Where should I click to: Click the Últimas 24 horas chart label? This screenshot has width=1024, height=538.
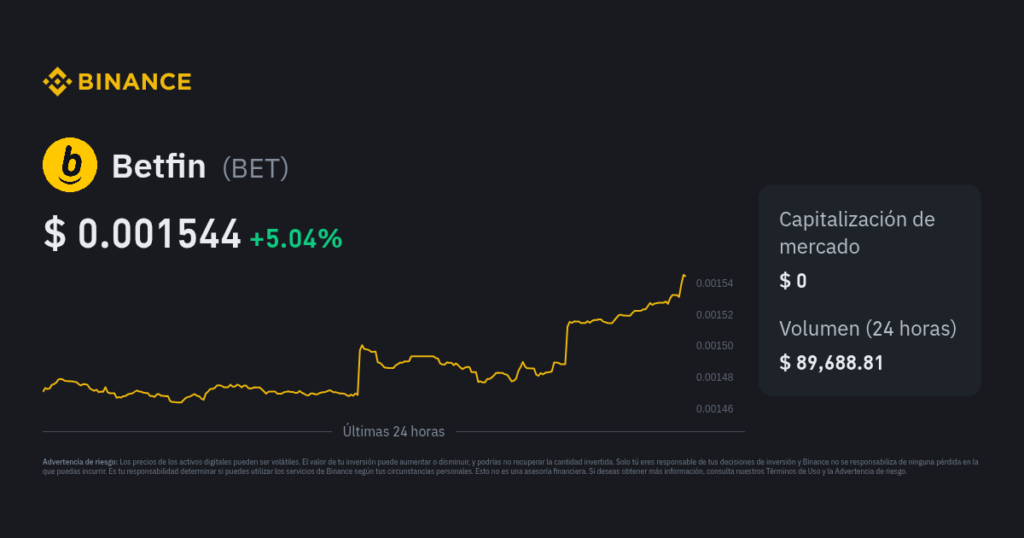click(x=393, y=432)
